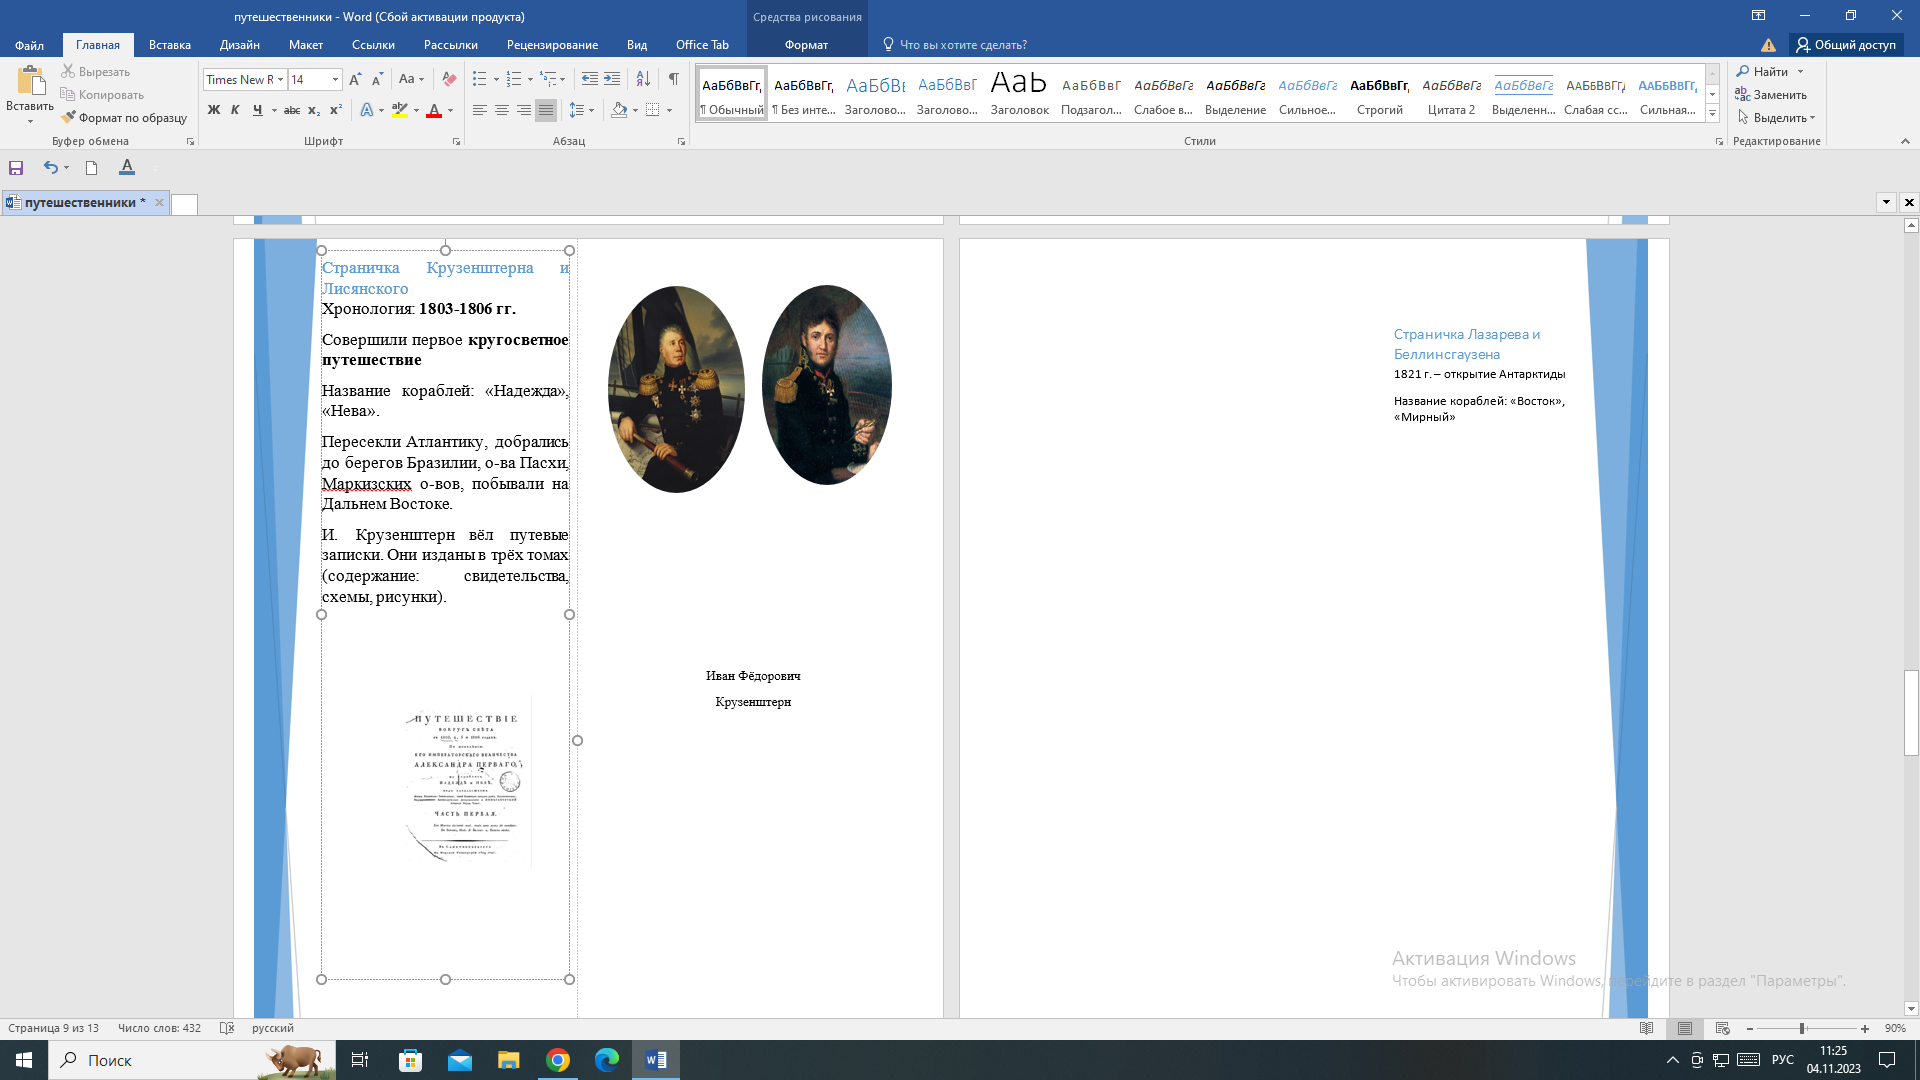Enable justify text alignment
Viewport: 1920px width, 1080px height.
[545, 110]
